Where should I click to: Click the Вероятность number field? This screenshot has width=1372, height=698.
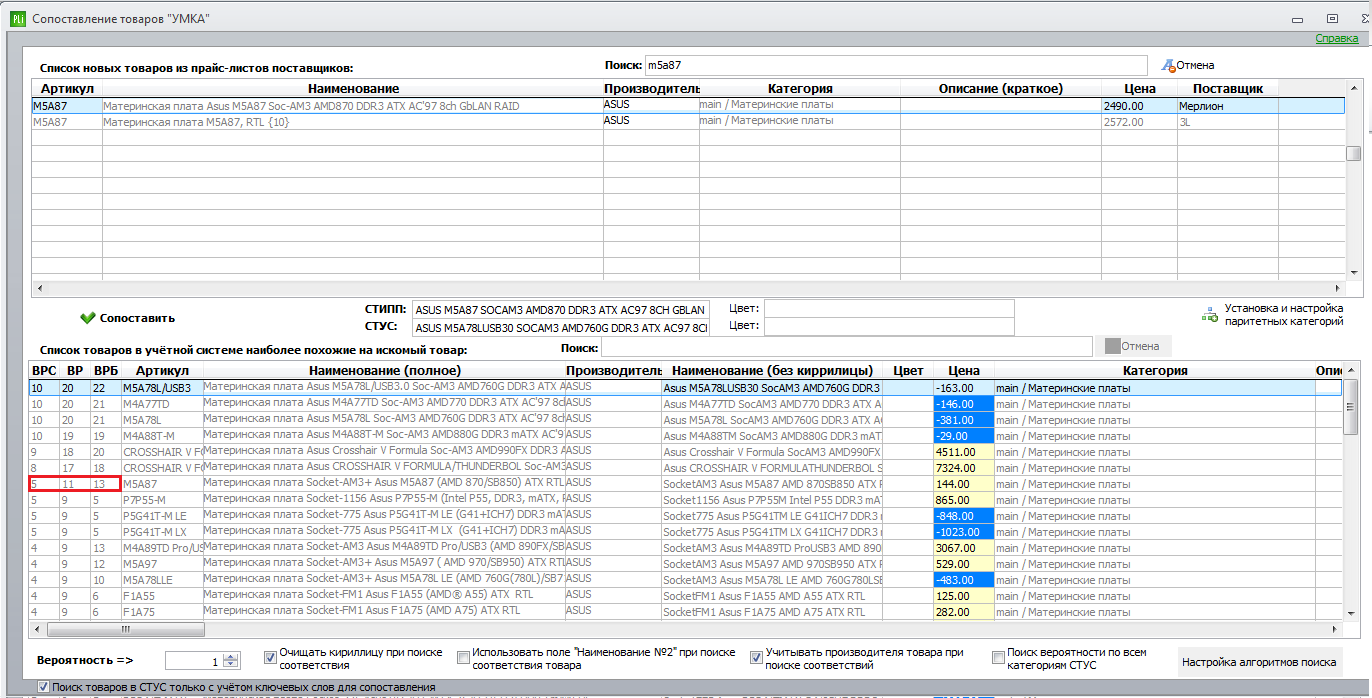(194, 660)
